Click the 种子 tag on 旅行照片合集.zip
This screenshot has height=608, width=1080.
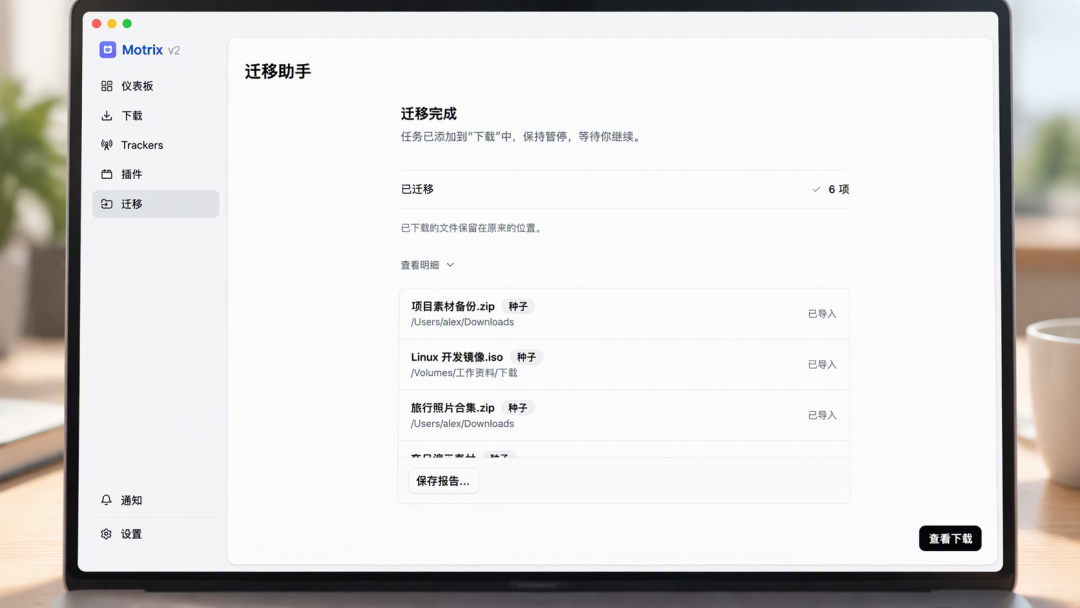pyautogui.click(x=518, y=408)
